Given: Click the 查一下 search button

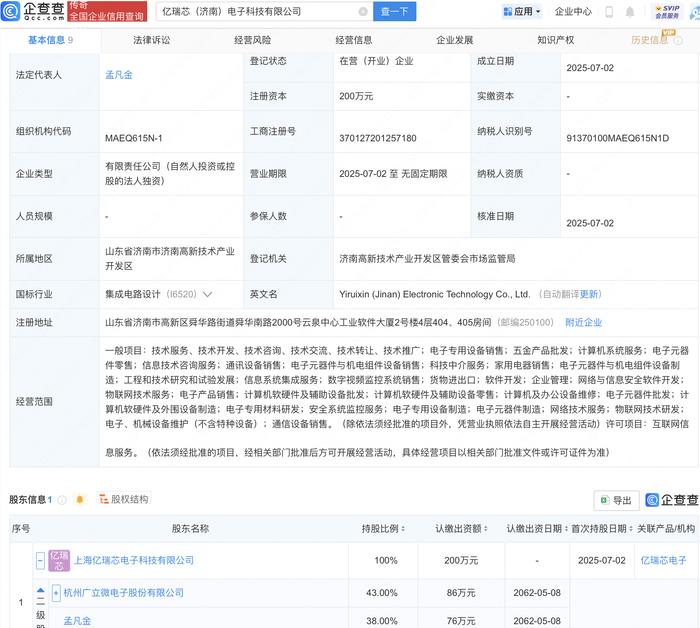Looking at the screenshot, I should (394, 12).
